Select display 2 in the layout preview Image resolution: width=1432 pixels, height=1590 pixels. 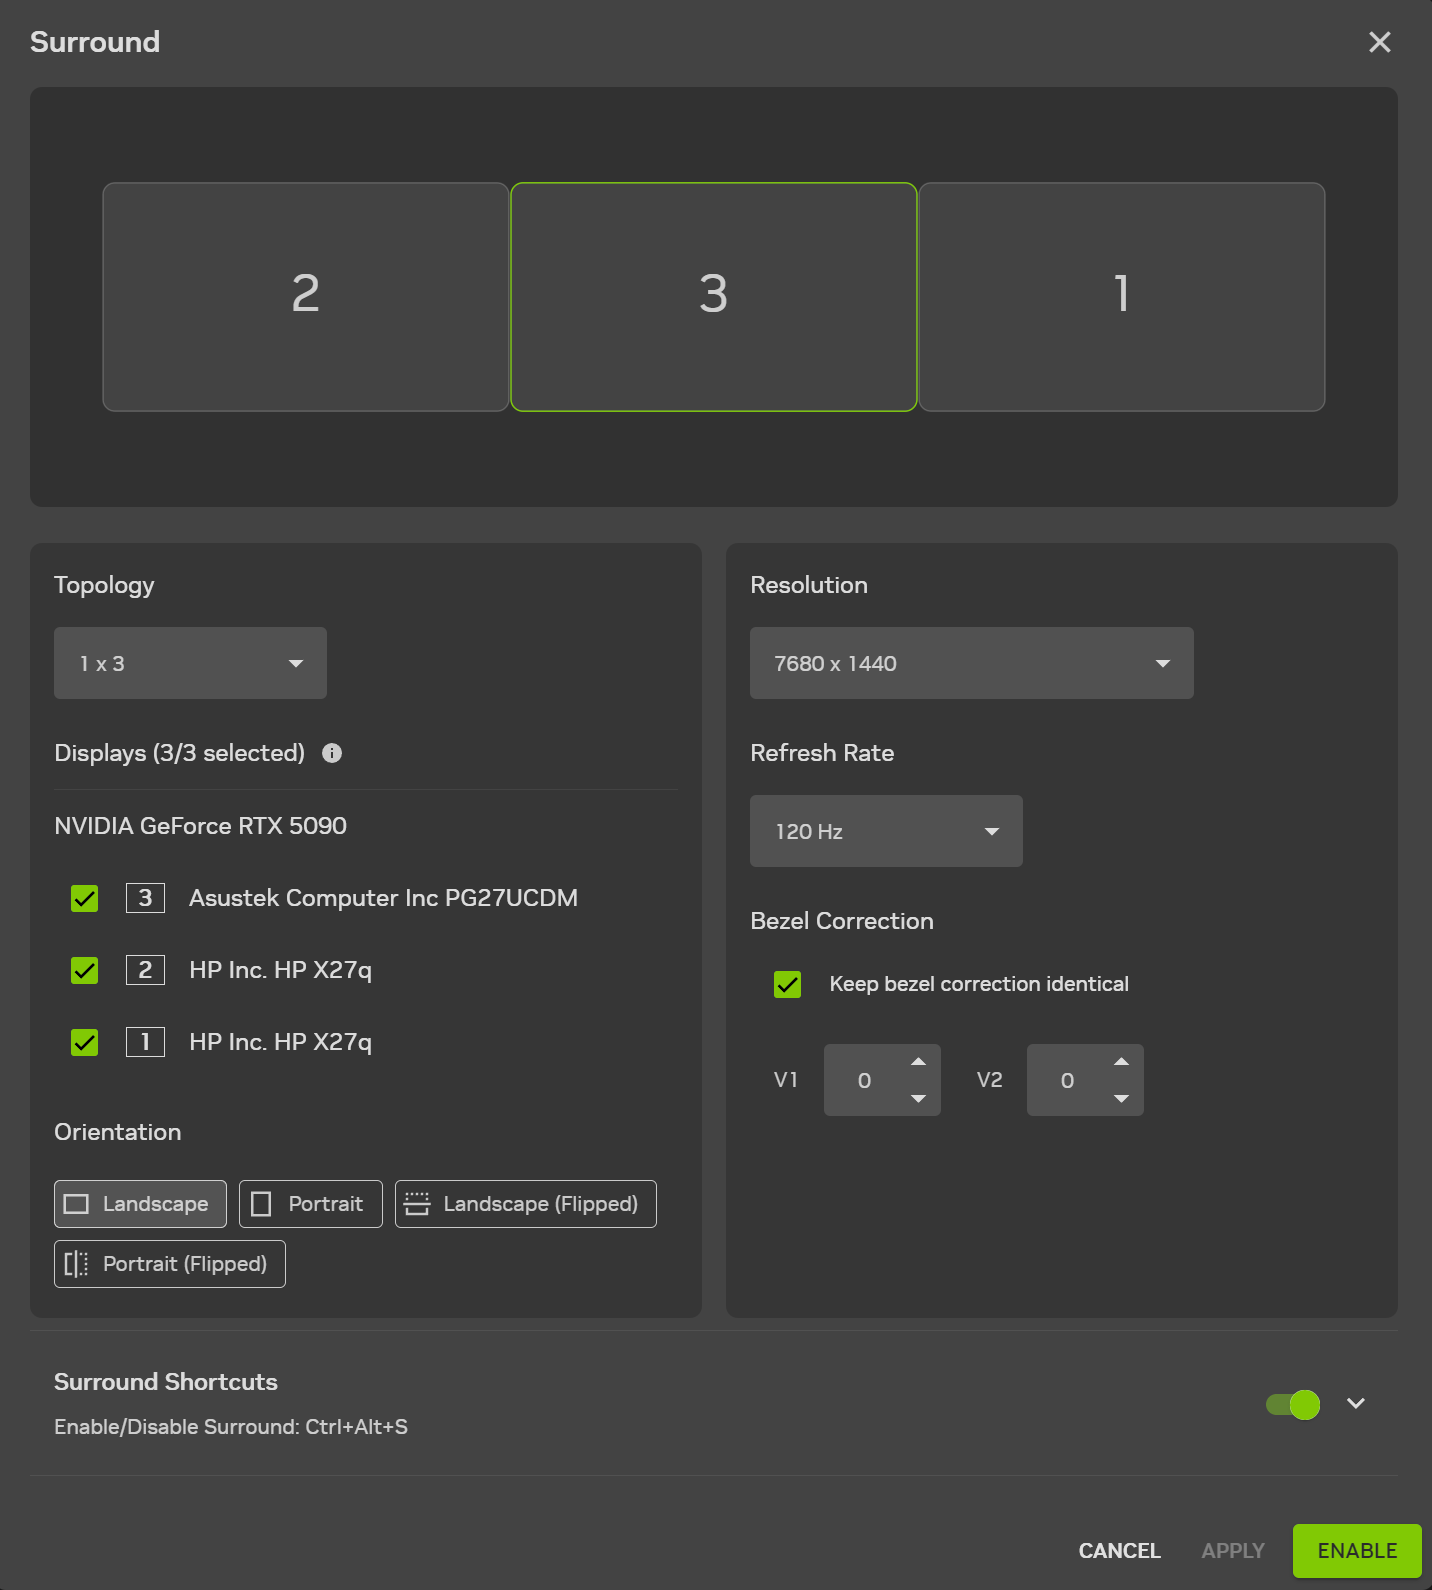306,297
